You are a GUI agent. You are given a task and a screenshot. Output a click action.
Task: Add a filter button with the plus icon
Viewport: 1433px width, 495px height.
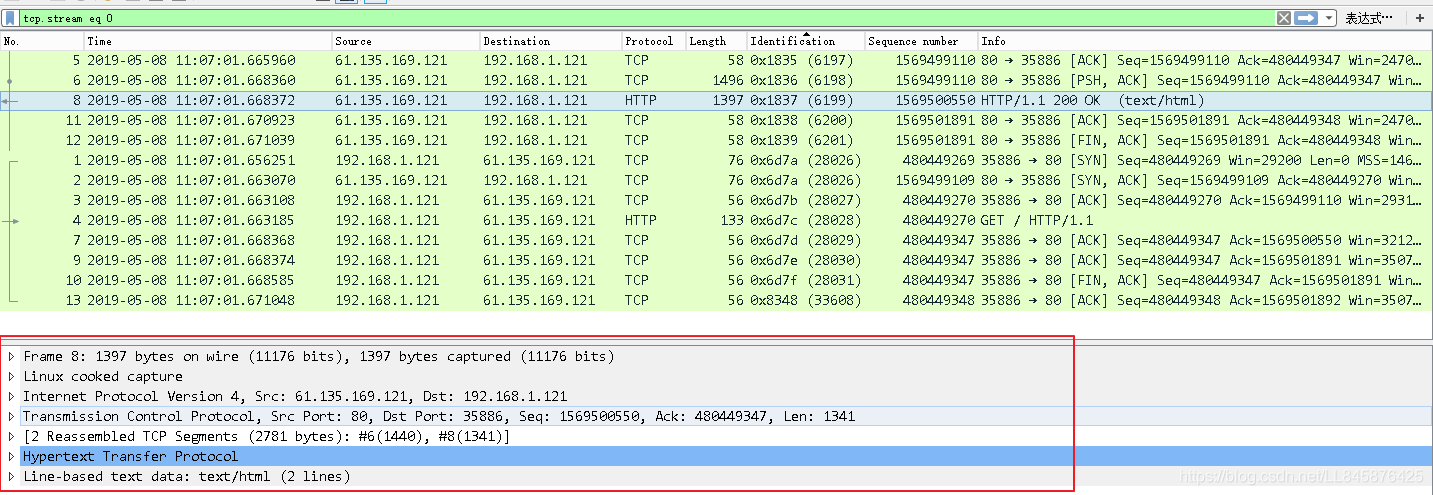click(1419, 18)
